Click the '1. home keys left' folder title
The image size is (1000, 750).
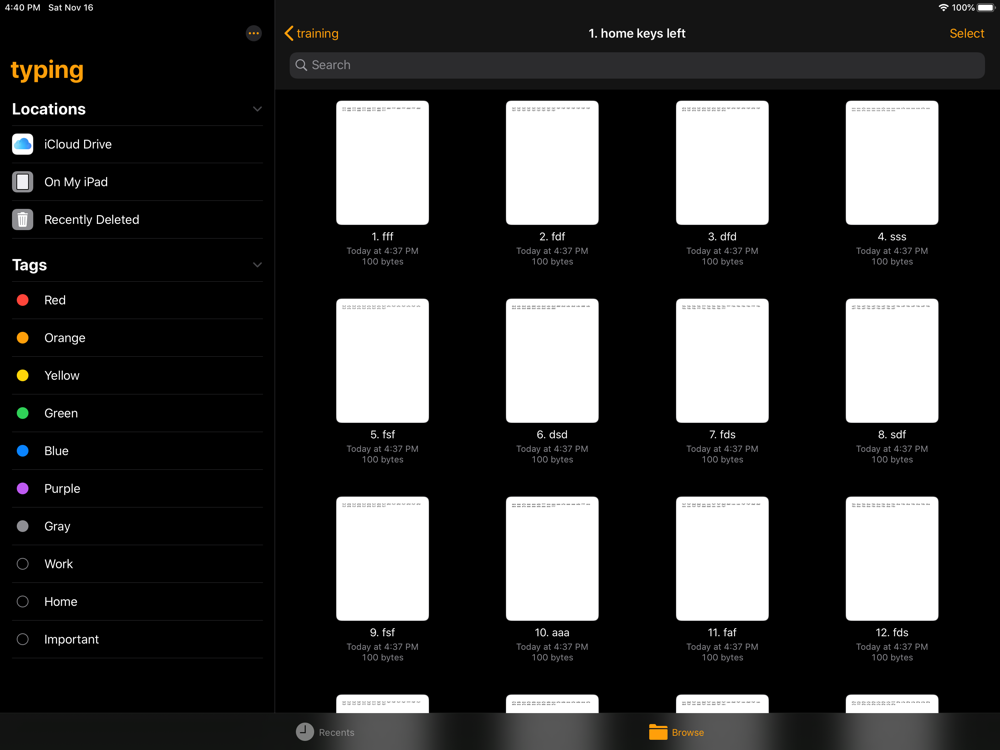(636, 33)
